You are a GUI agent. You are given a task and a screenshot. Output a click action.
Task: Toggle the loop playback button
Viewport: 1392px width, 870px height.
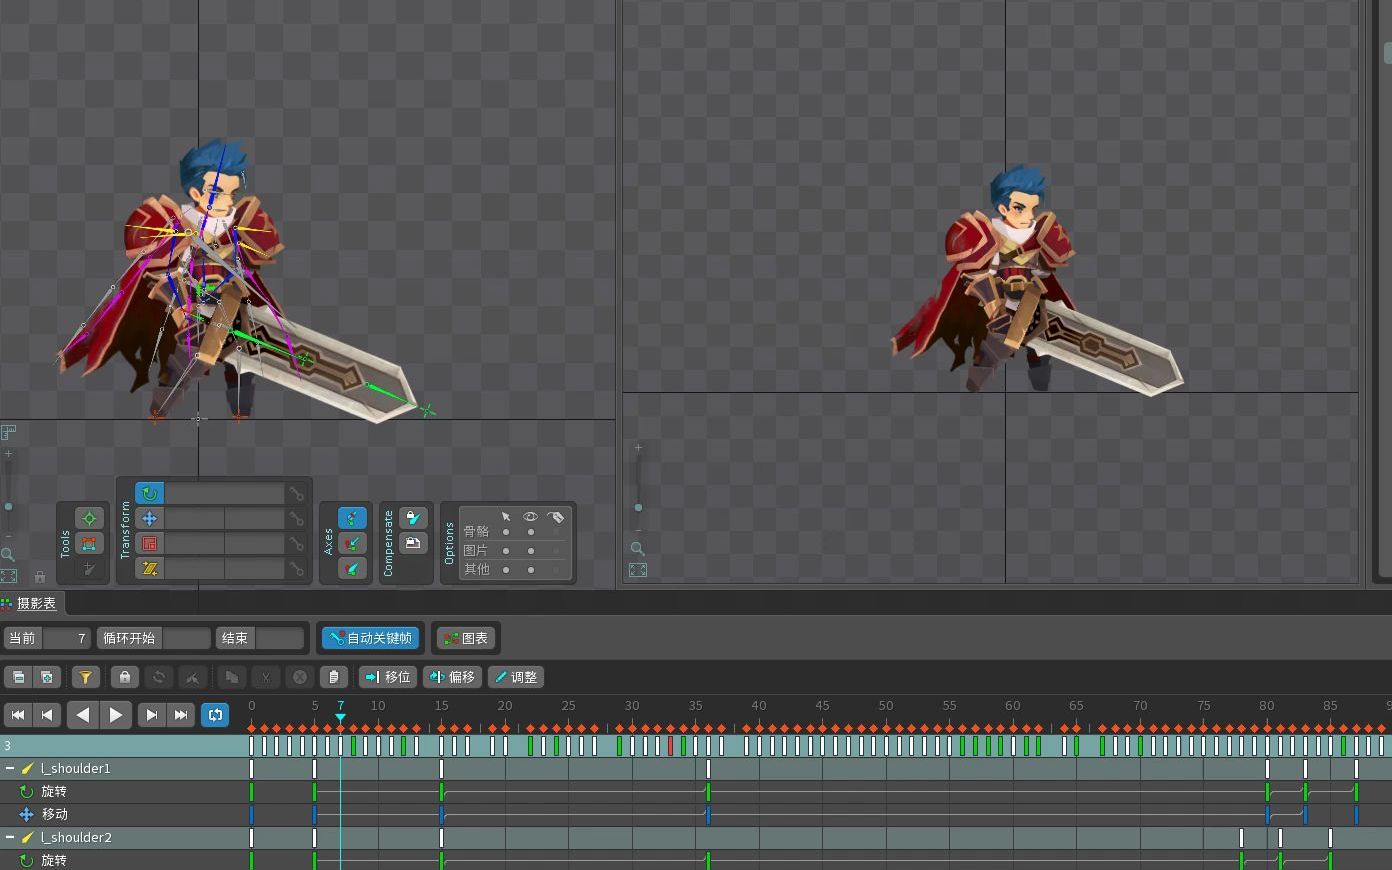point(215,714)
